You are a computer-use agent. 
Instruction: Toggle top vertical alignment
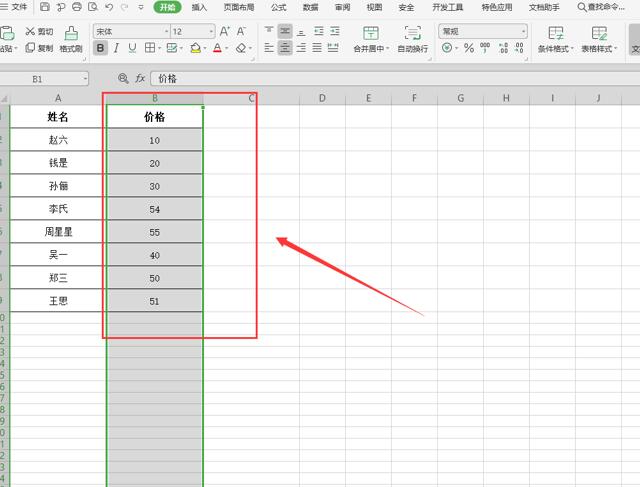tap(269, 31)
